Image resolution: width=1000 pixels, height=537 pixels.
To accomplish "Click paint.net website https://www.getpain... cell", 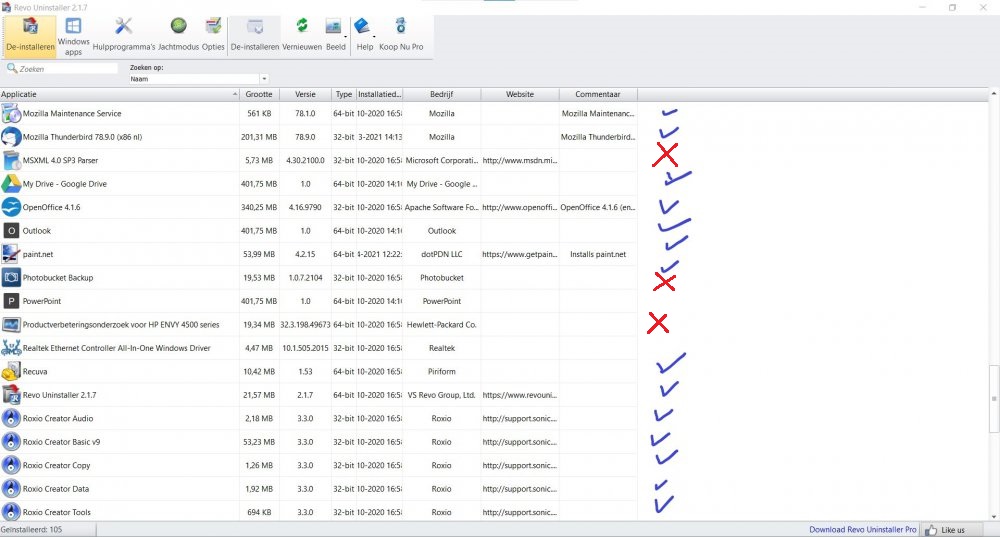I will point(520,254).
